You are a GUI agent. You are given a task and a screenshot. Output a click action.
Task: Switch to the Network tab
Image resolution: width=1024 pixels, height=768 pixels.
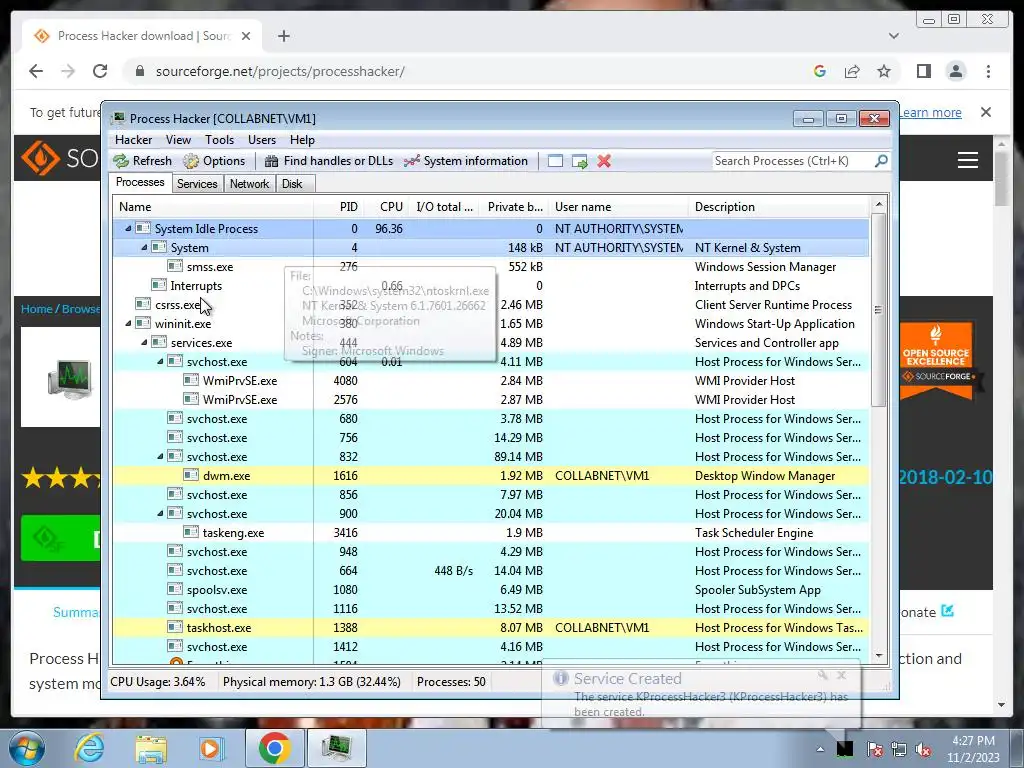(249, 184)
